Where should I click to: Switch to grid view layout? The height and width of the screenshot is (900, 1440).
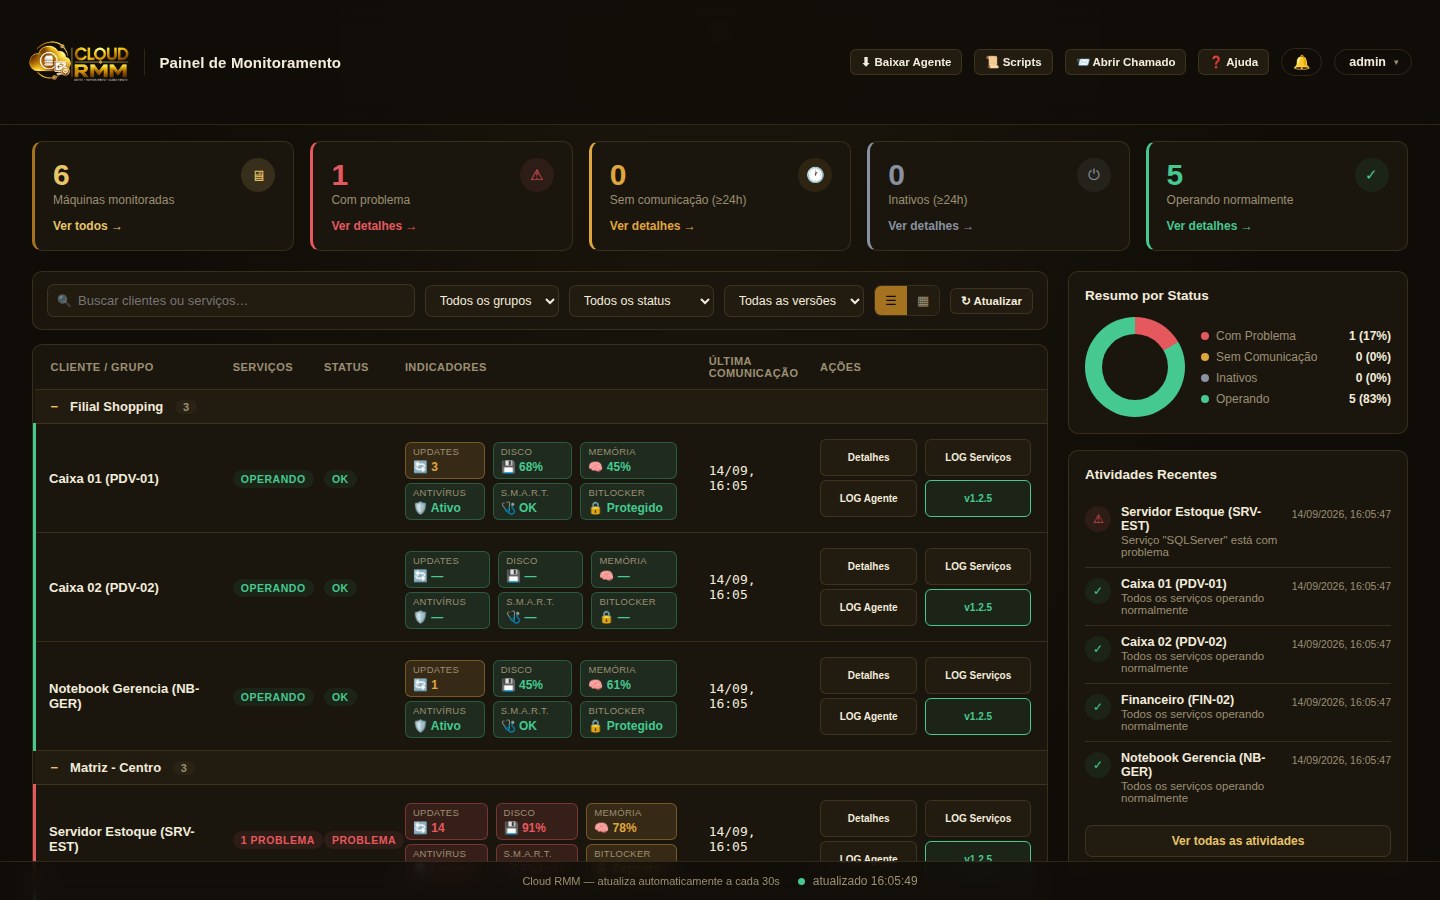pos(923,301)
